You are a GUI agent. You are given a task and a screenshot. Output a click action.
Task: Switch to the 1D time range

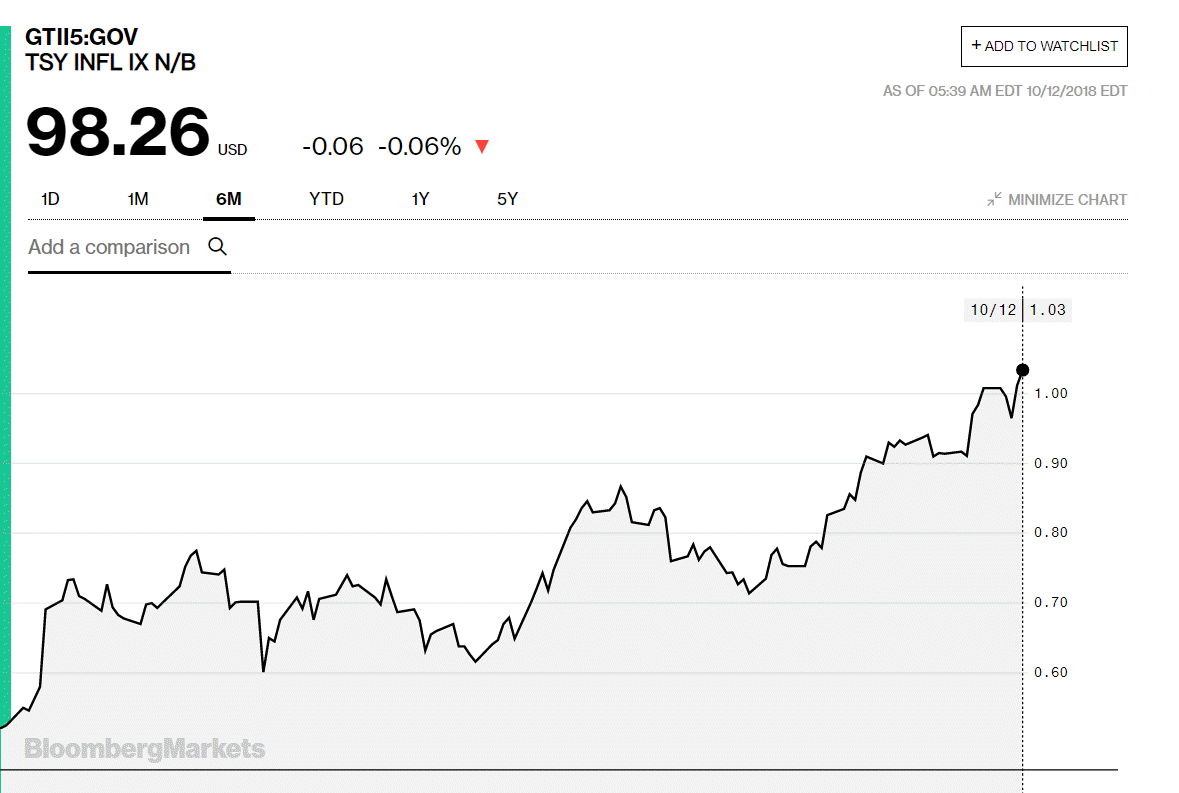pos(50,199)
